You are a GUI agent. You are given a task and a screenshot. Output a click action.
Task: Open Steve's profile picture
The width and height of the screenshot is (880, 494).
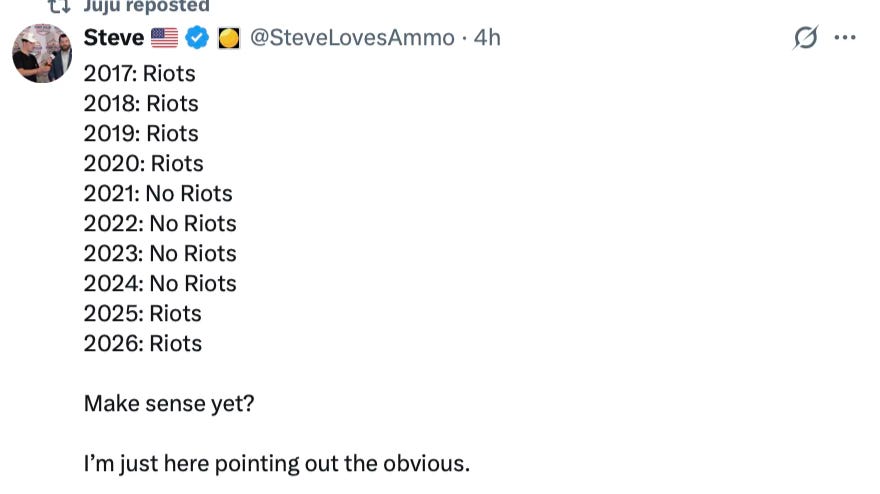tap(42, 53)
